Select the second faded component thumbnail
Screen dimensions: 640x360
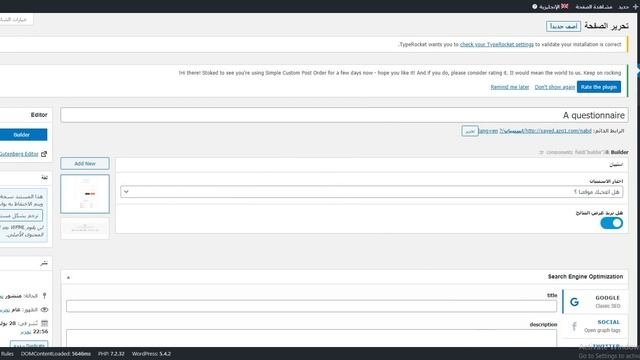[85, 228]
